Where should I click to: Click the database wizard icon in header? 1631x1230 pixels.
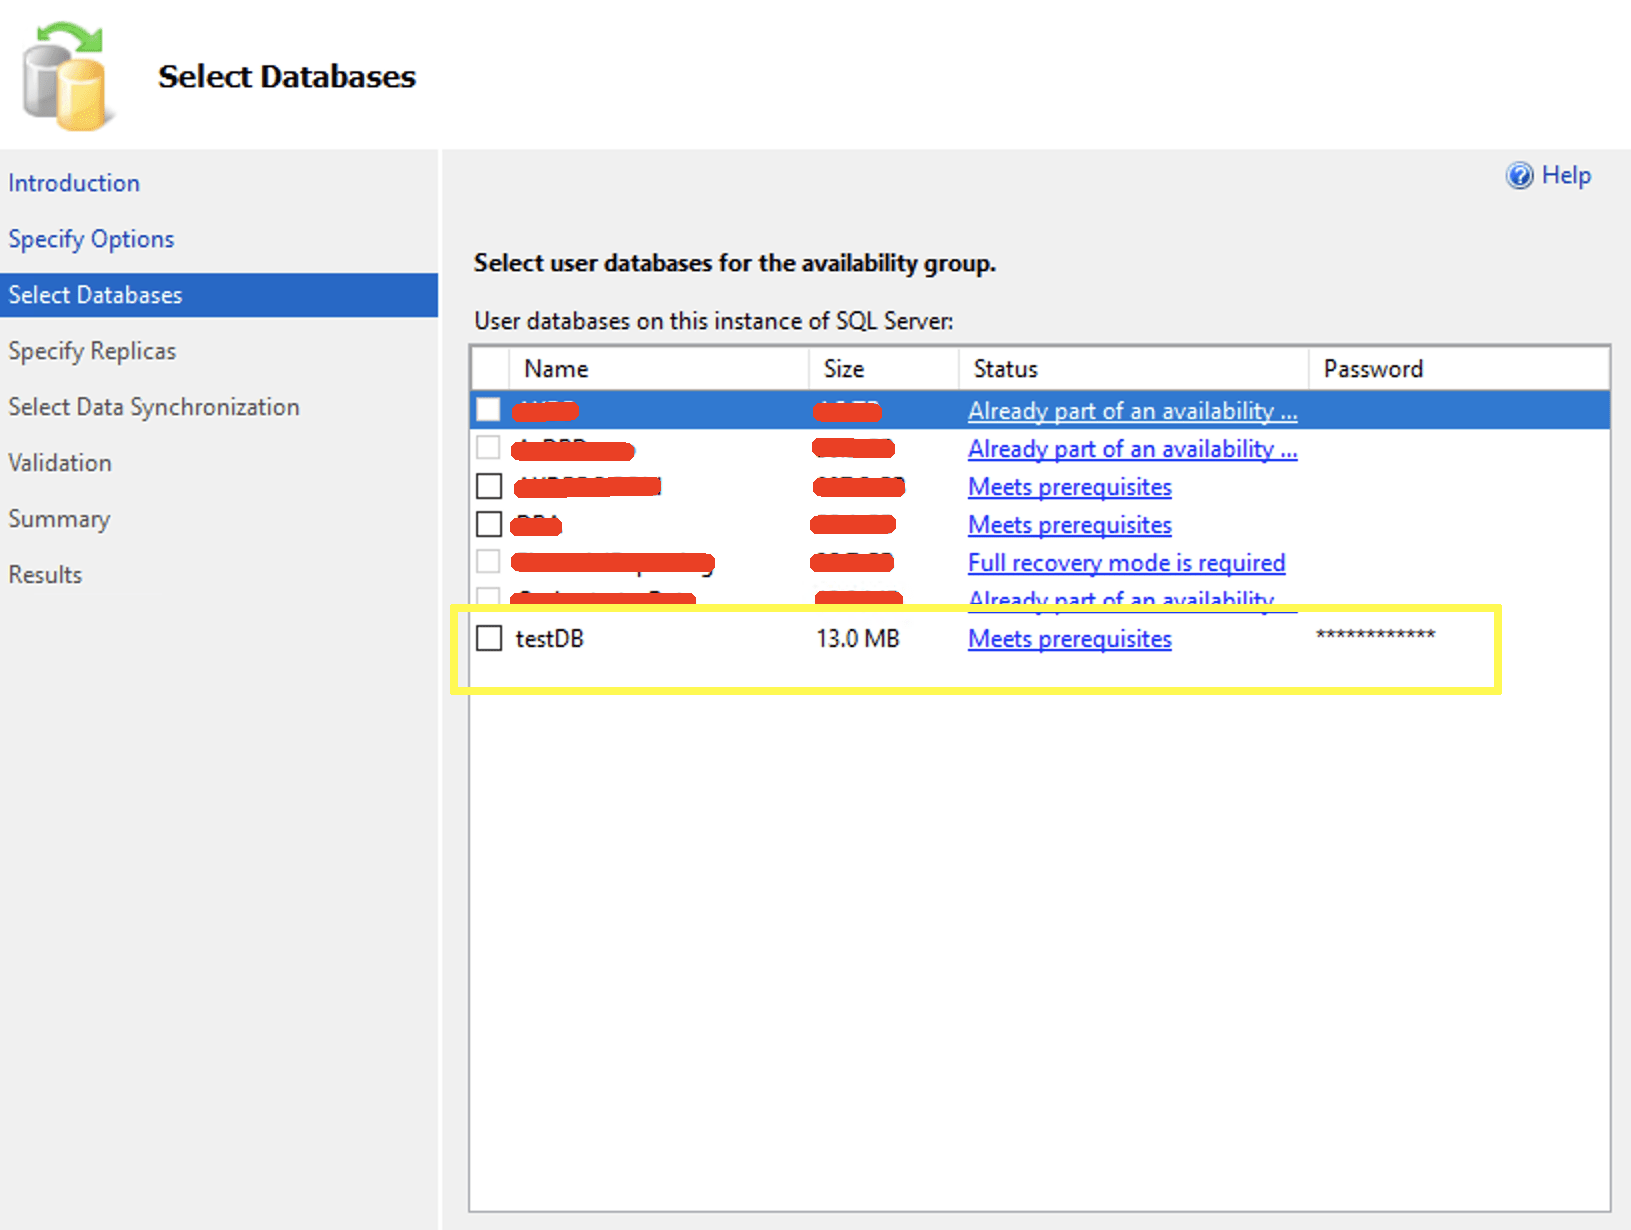[66, 78]
